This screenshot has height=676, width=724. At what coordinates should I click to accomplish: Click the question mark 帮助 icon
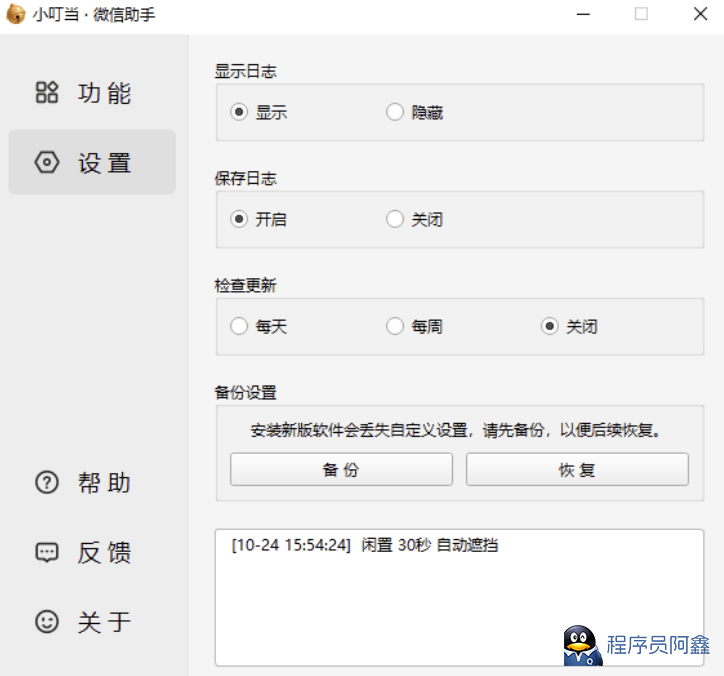[47, 483]
